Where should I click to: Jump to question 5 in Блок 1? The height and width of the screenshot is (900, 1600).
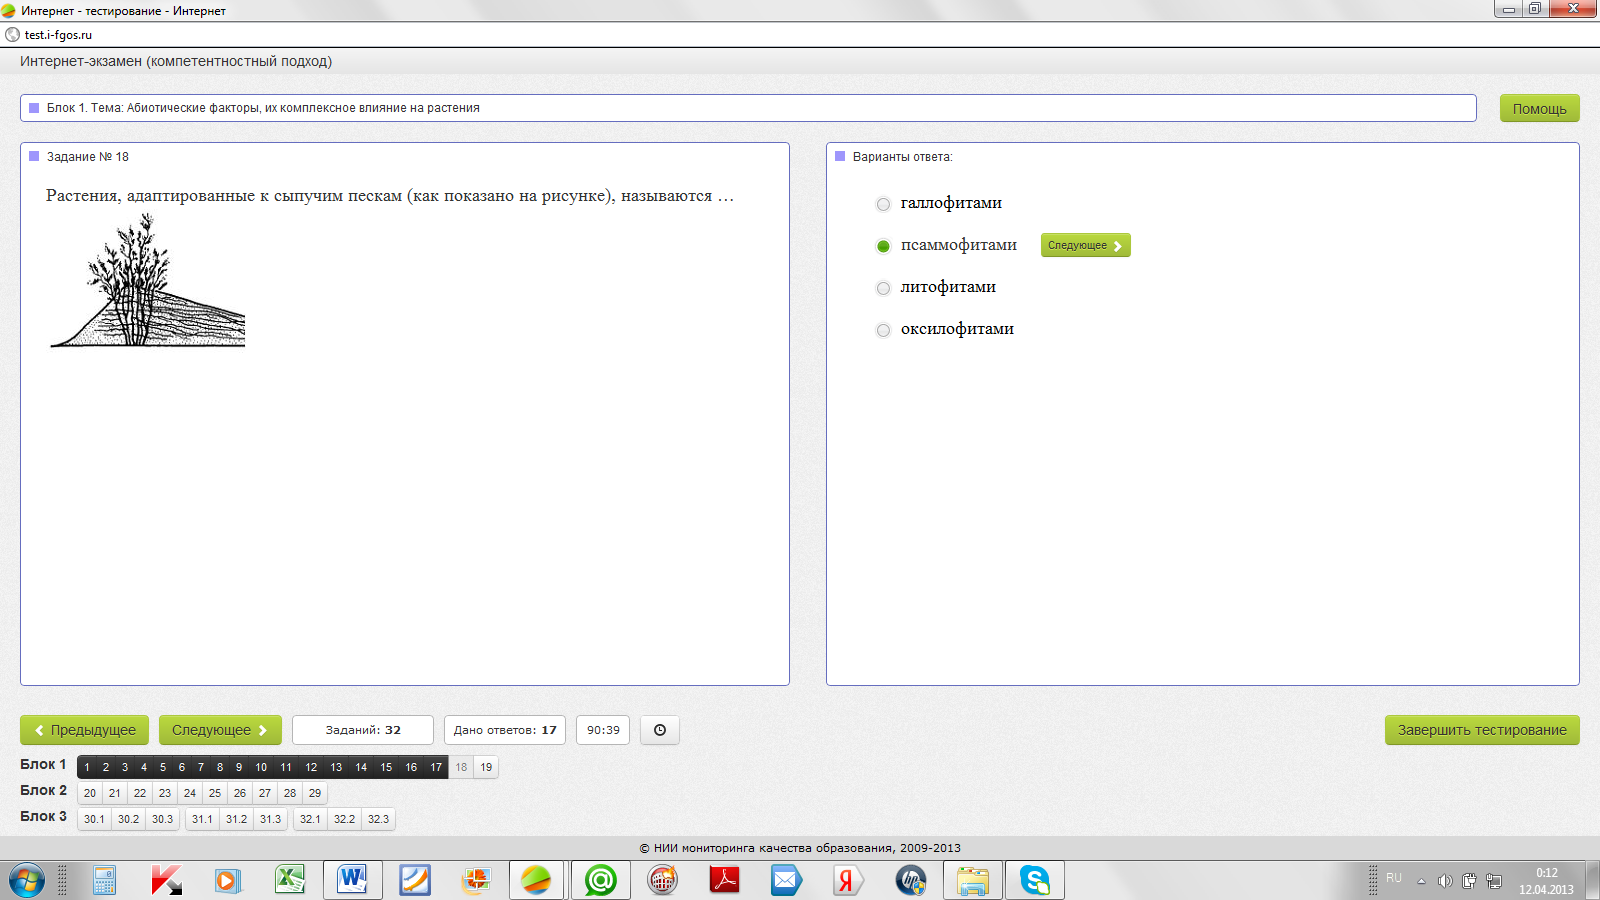163,767
